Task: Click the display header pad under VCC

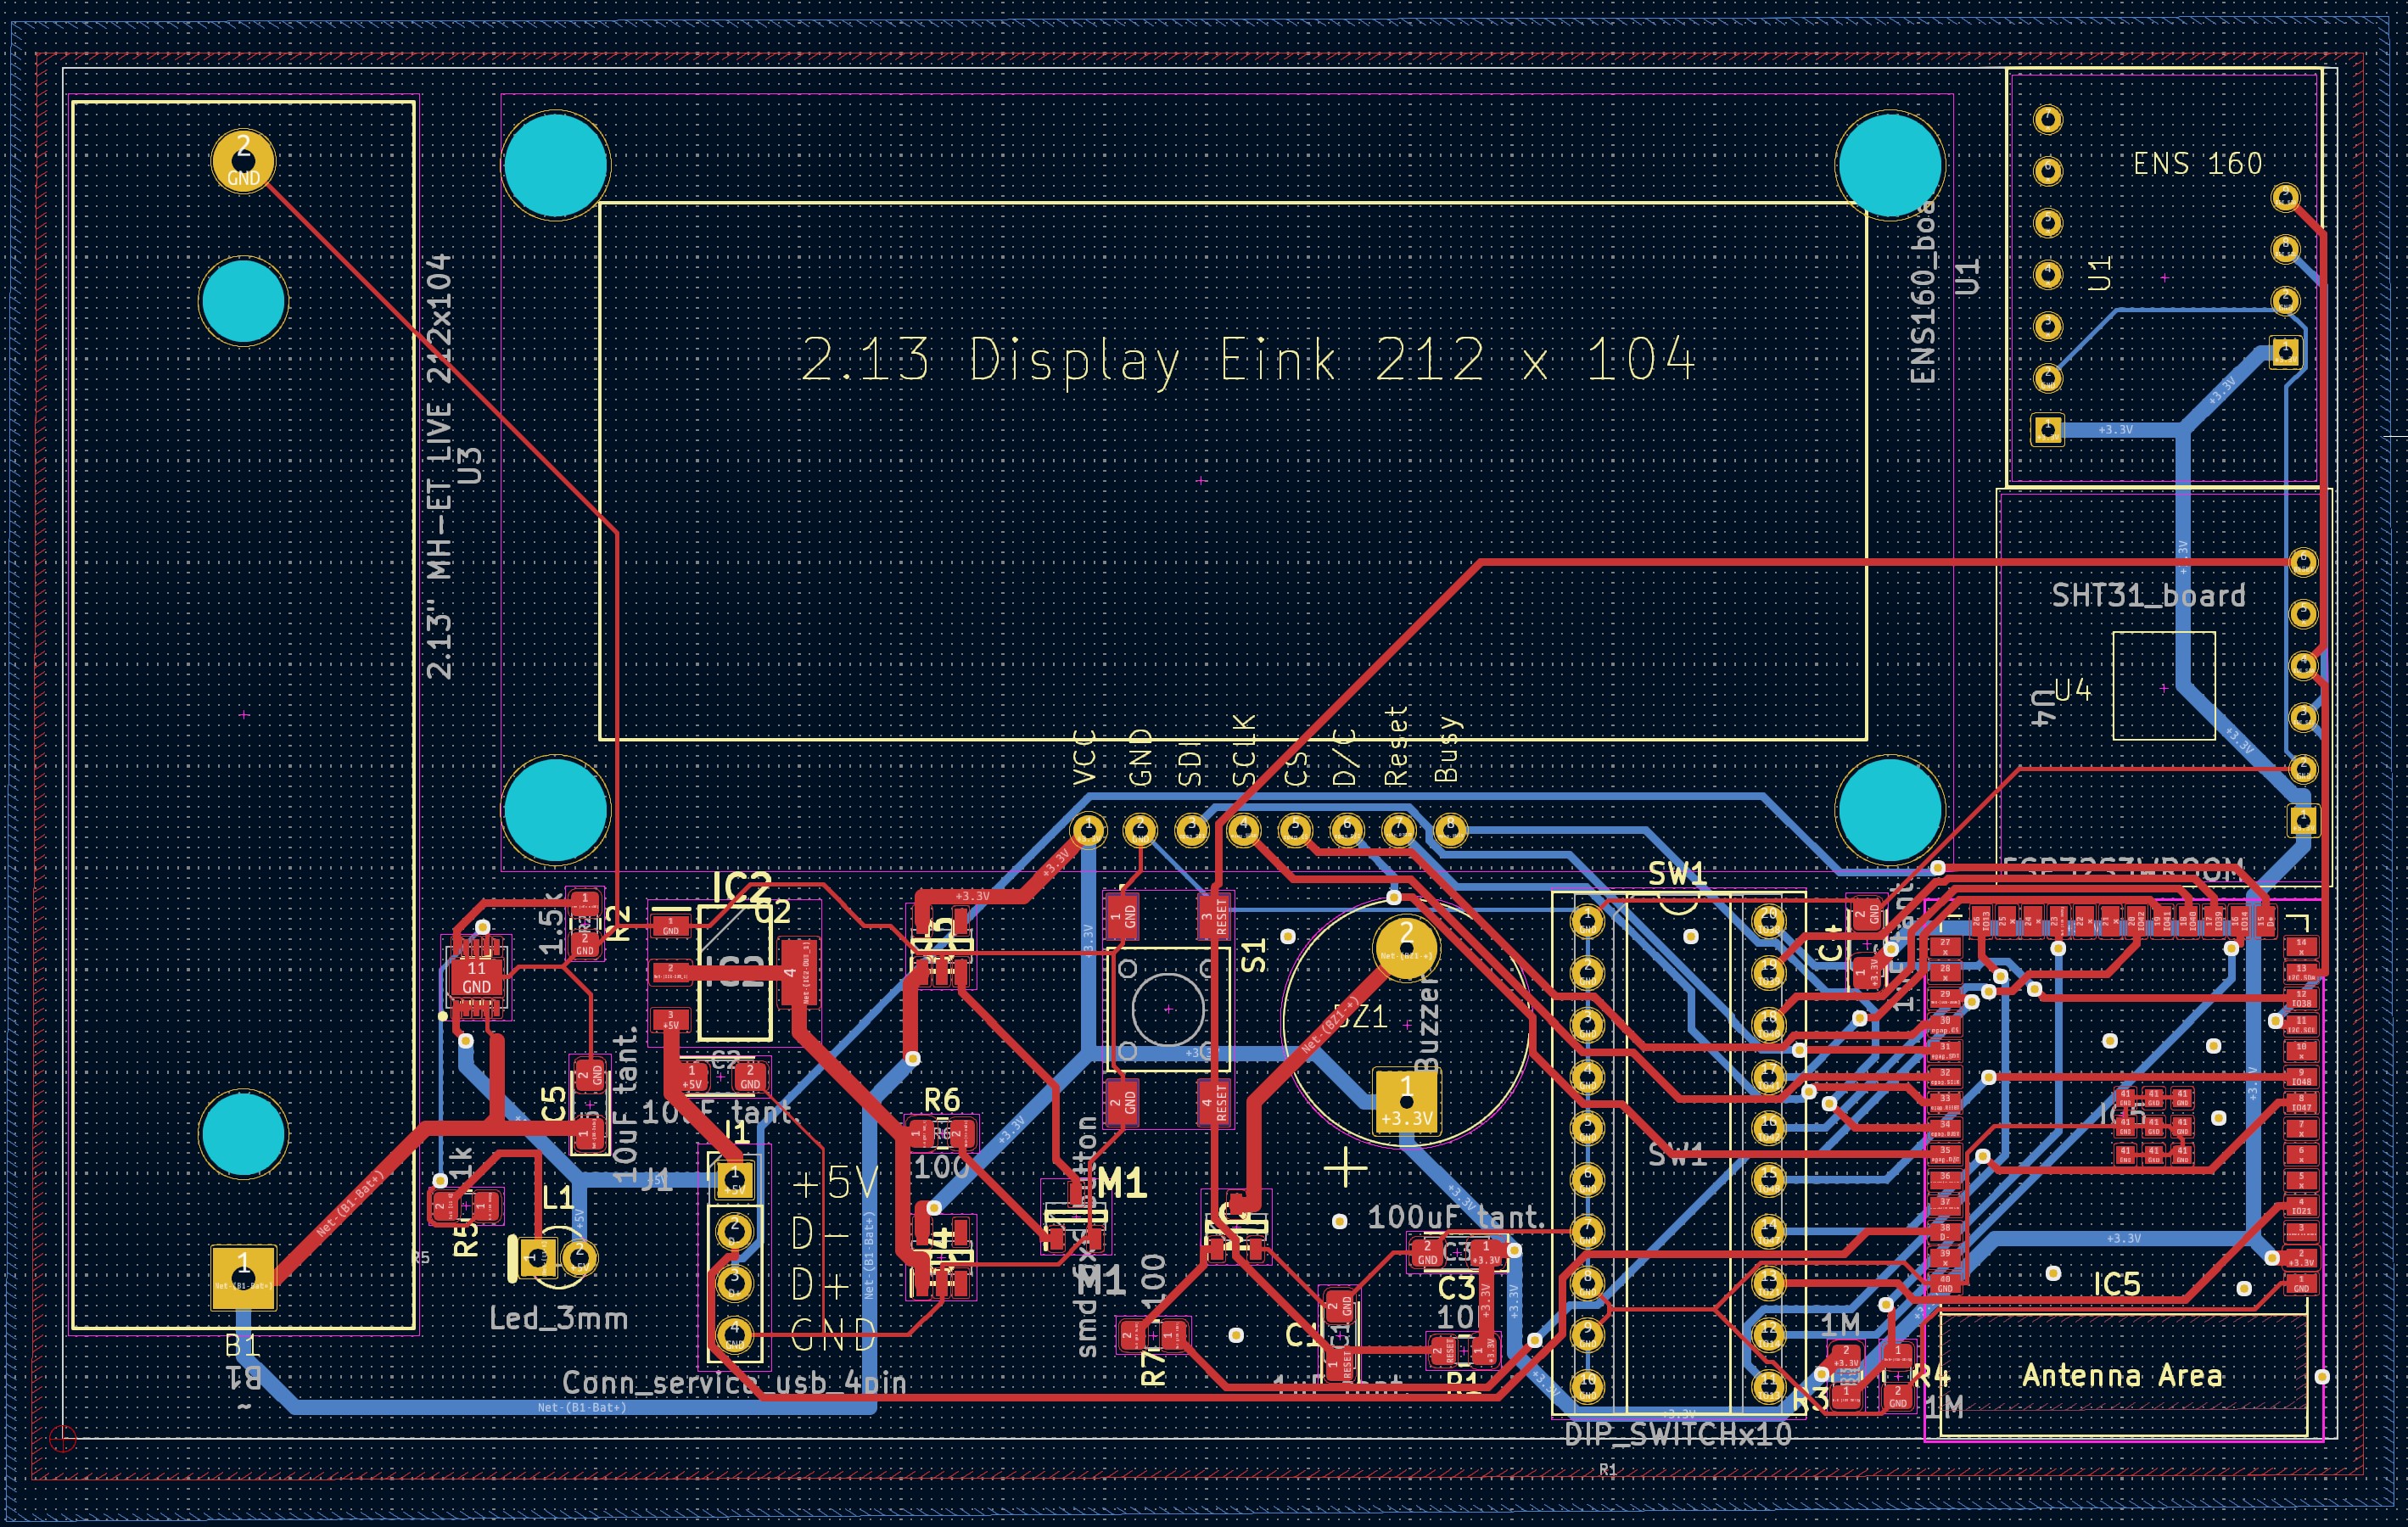Action: pyautogui.click(x=1088, y=830)
